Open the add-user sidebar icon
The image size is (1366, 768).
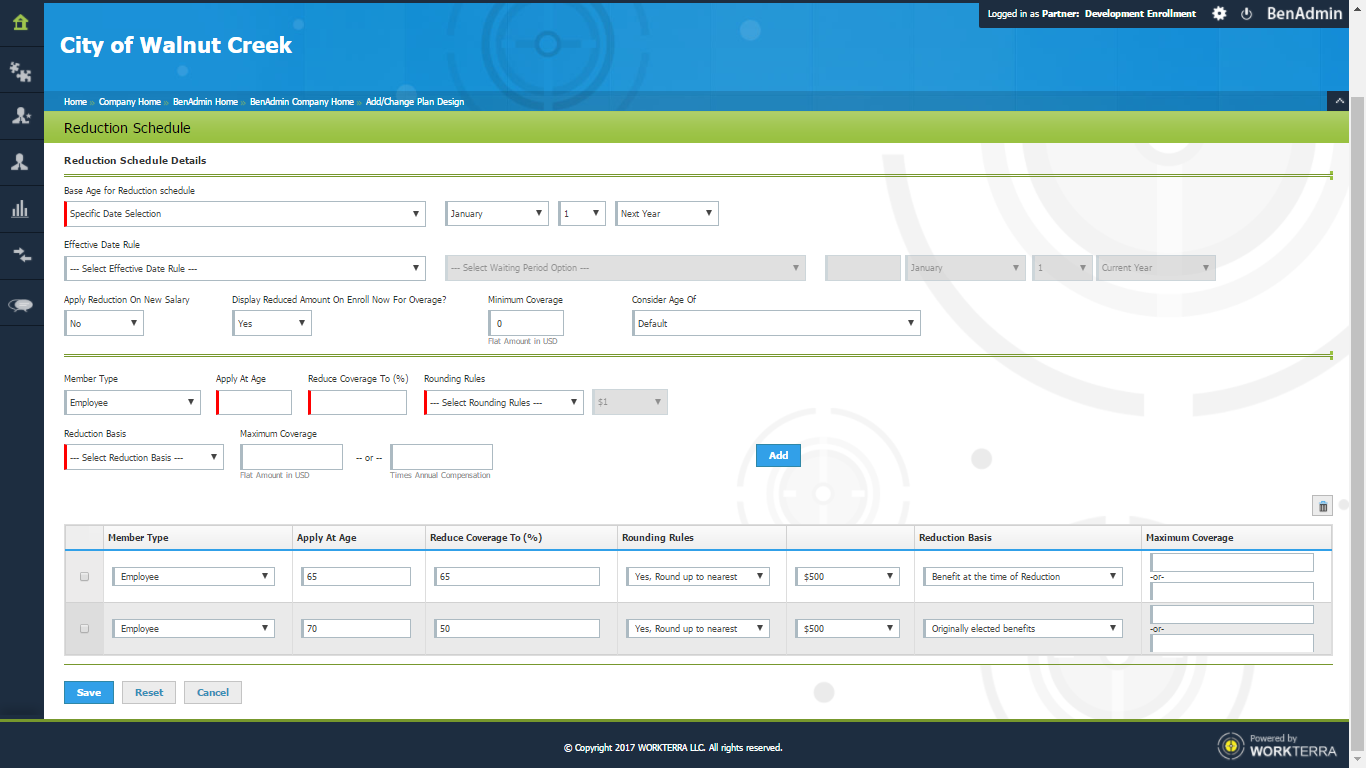20,116
